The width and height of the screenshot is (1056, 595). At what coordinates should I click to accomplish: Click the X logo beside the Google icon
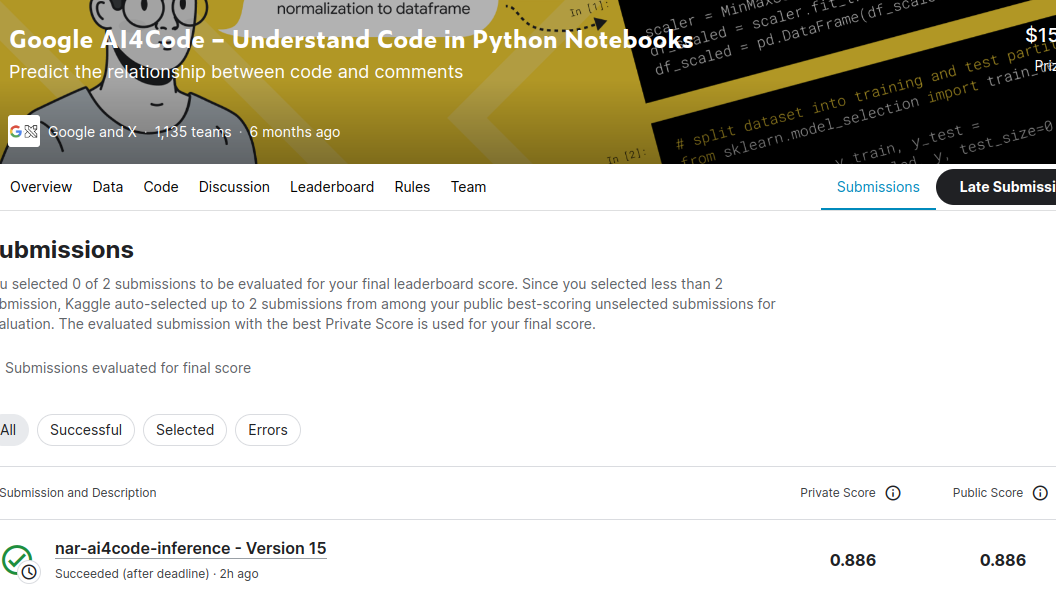(x=30, y=131)
